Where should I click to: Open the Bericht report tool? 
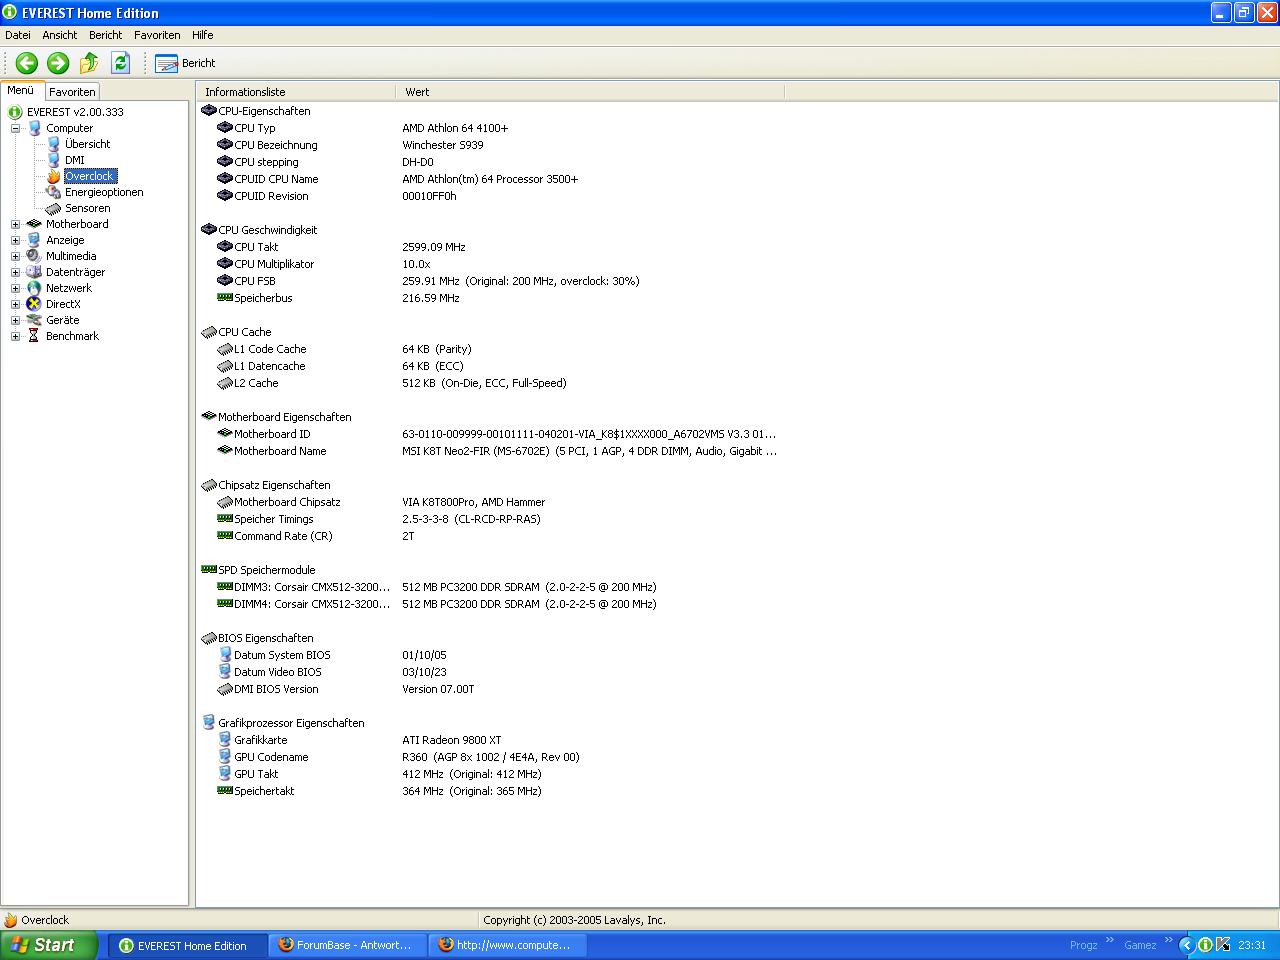(185, 63)
